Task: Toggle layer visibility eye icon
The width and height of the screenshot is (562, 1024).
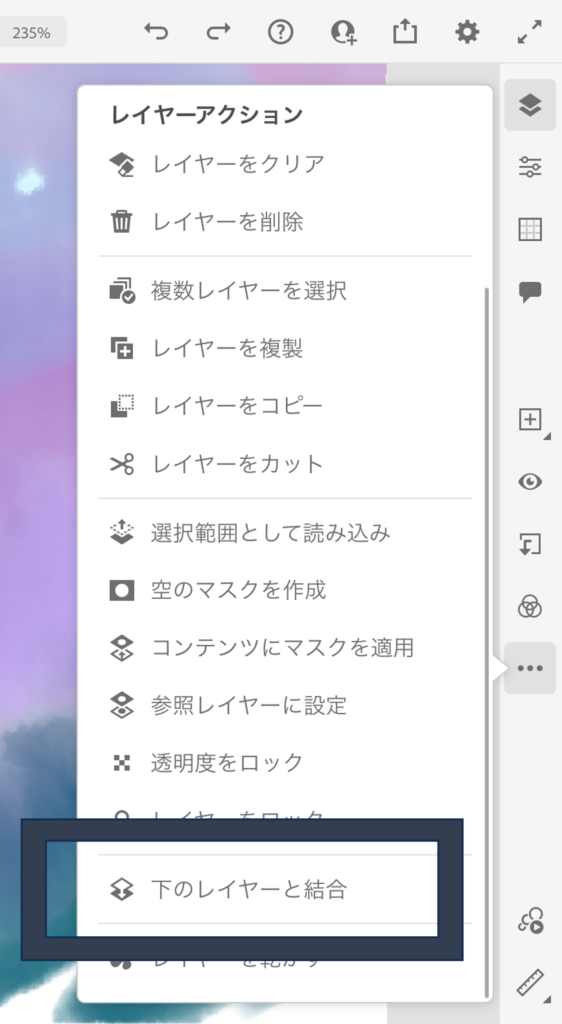Action: 530,482
